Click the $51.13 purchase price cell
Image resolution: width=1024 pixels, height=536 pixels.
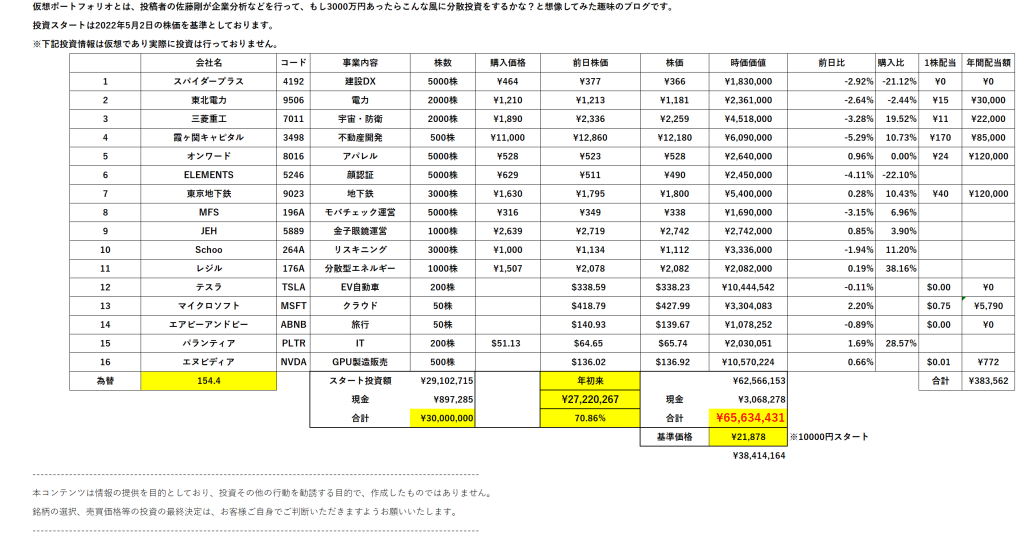click(x=507, y=343)
